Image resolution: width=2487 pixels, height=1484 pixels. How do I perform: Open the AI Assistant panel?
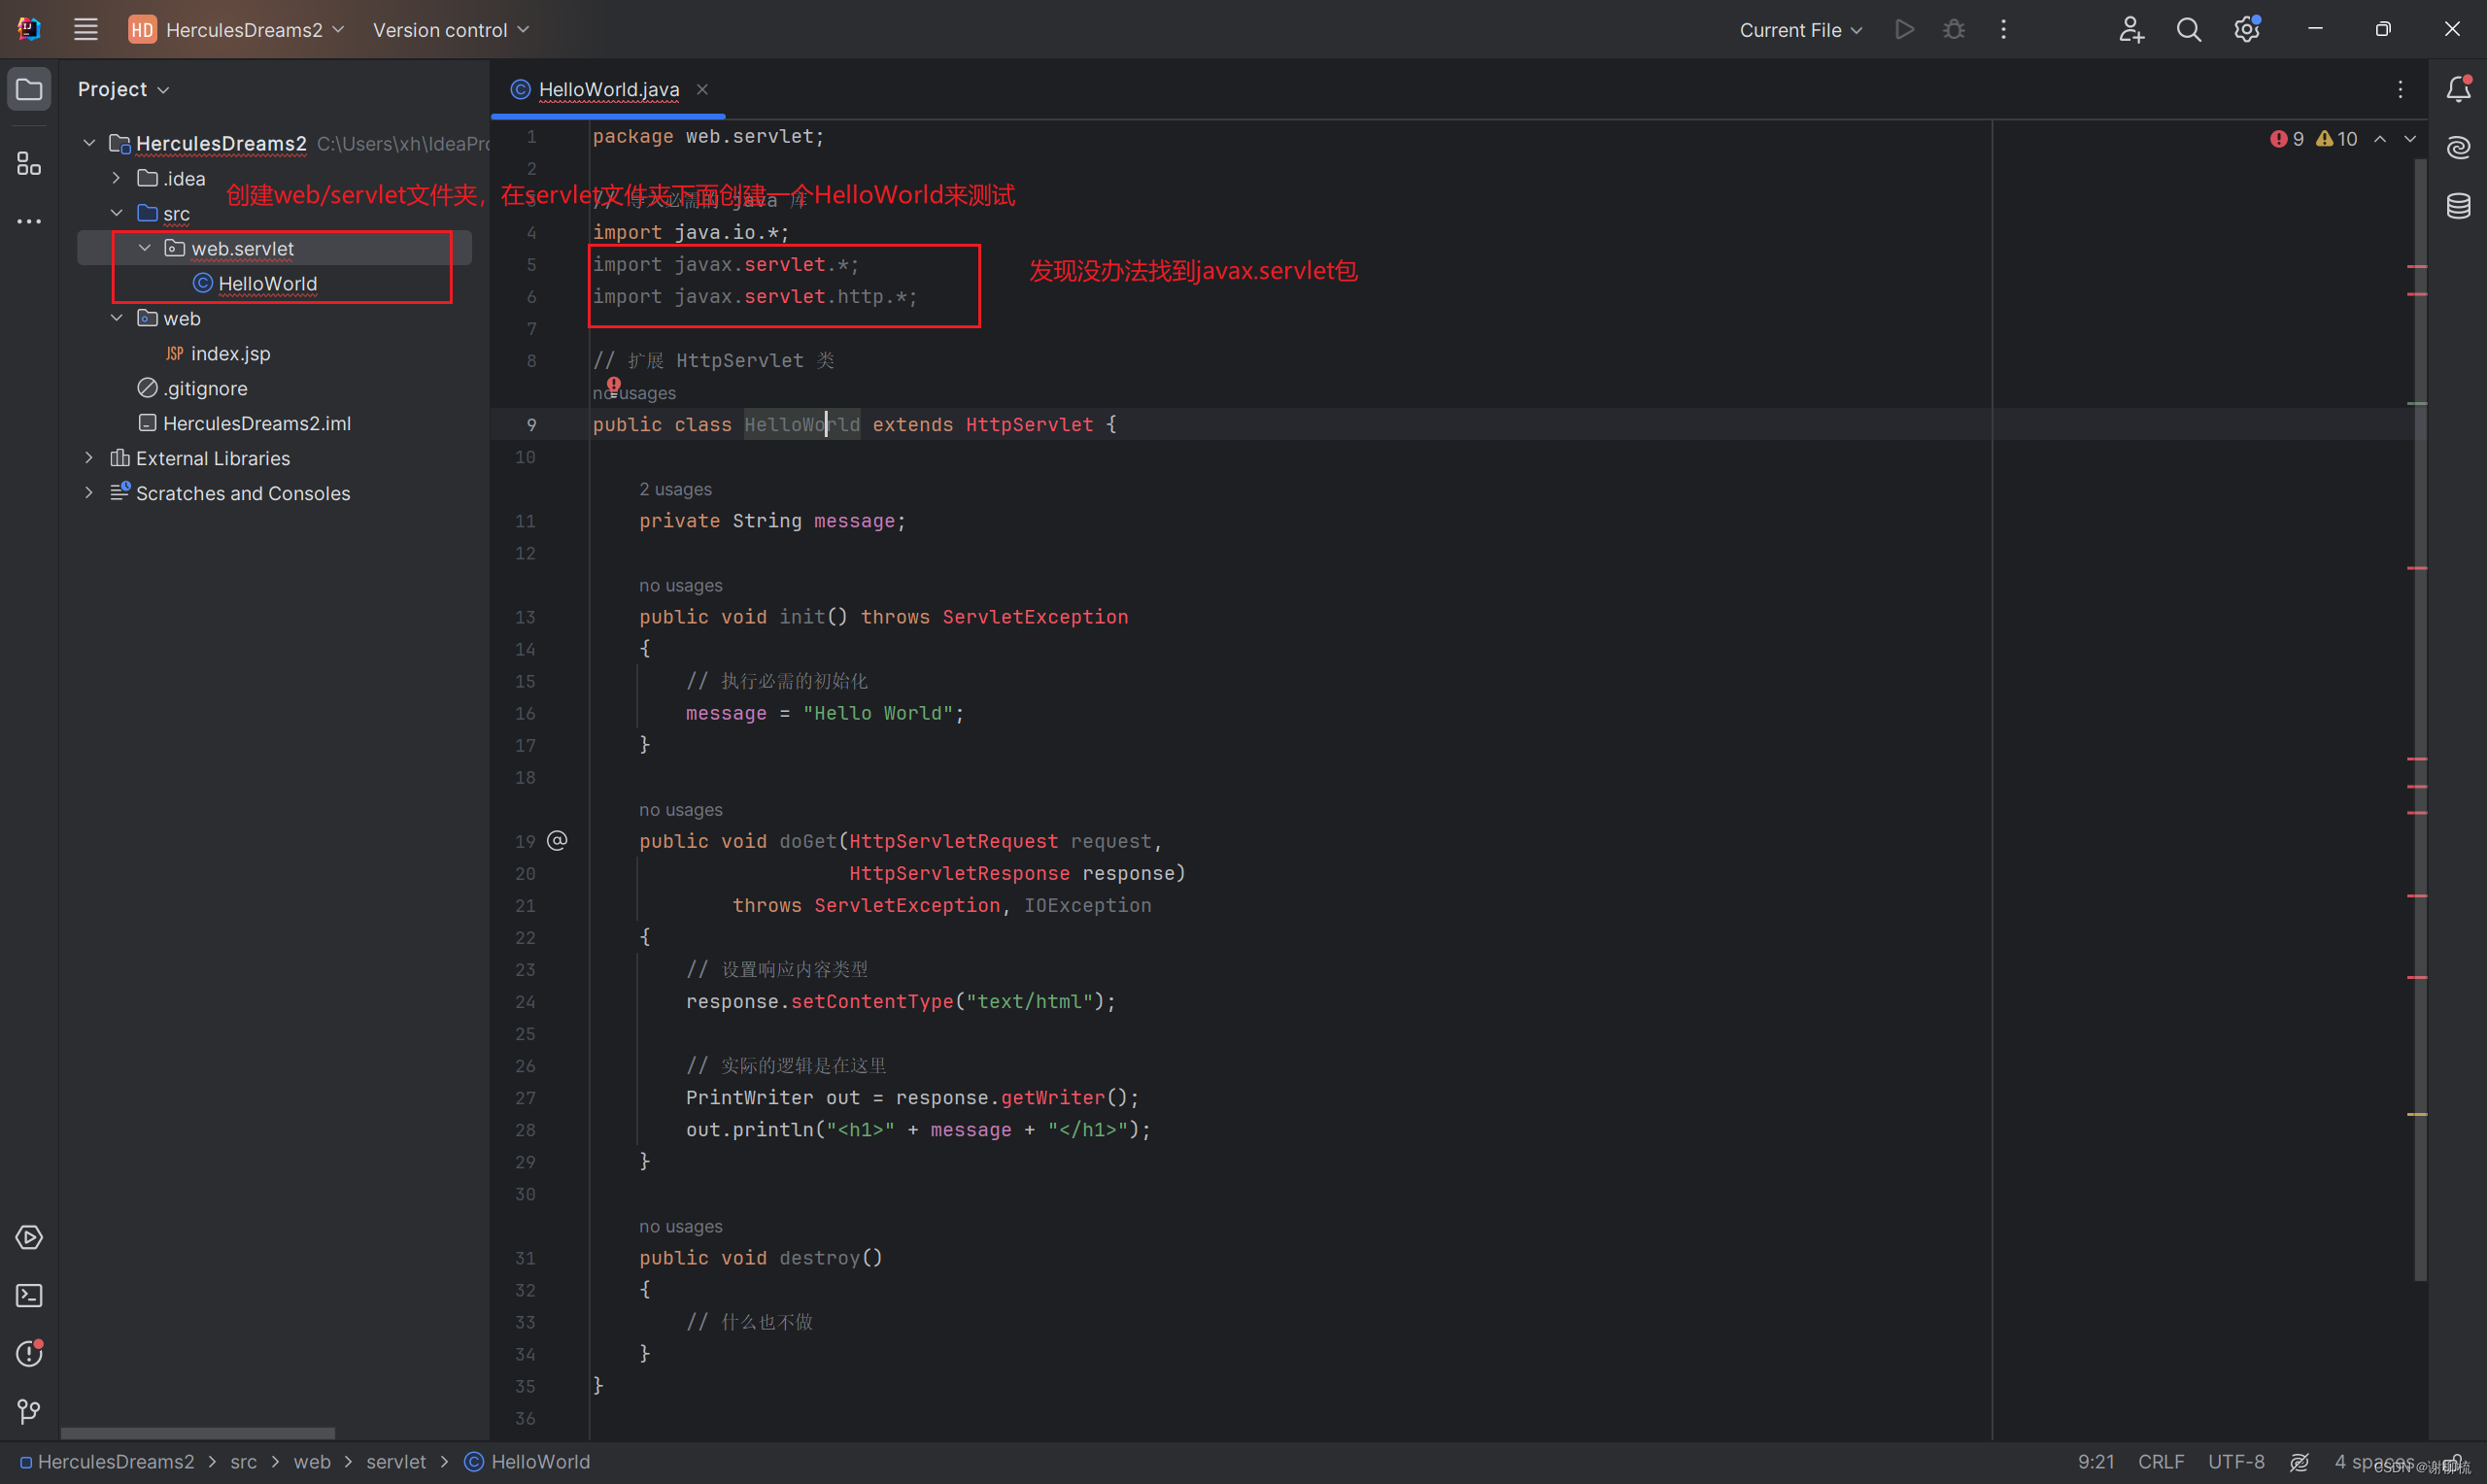[x=2459, y=148]
